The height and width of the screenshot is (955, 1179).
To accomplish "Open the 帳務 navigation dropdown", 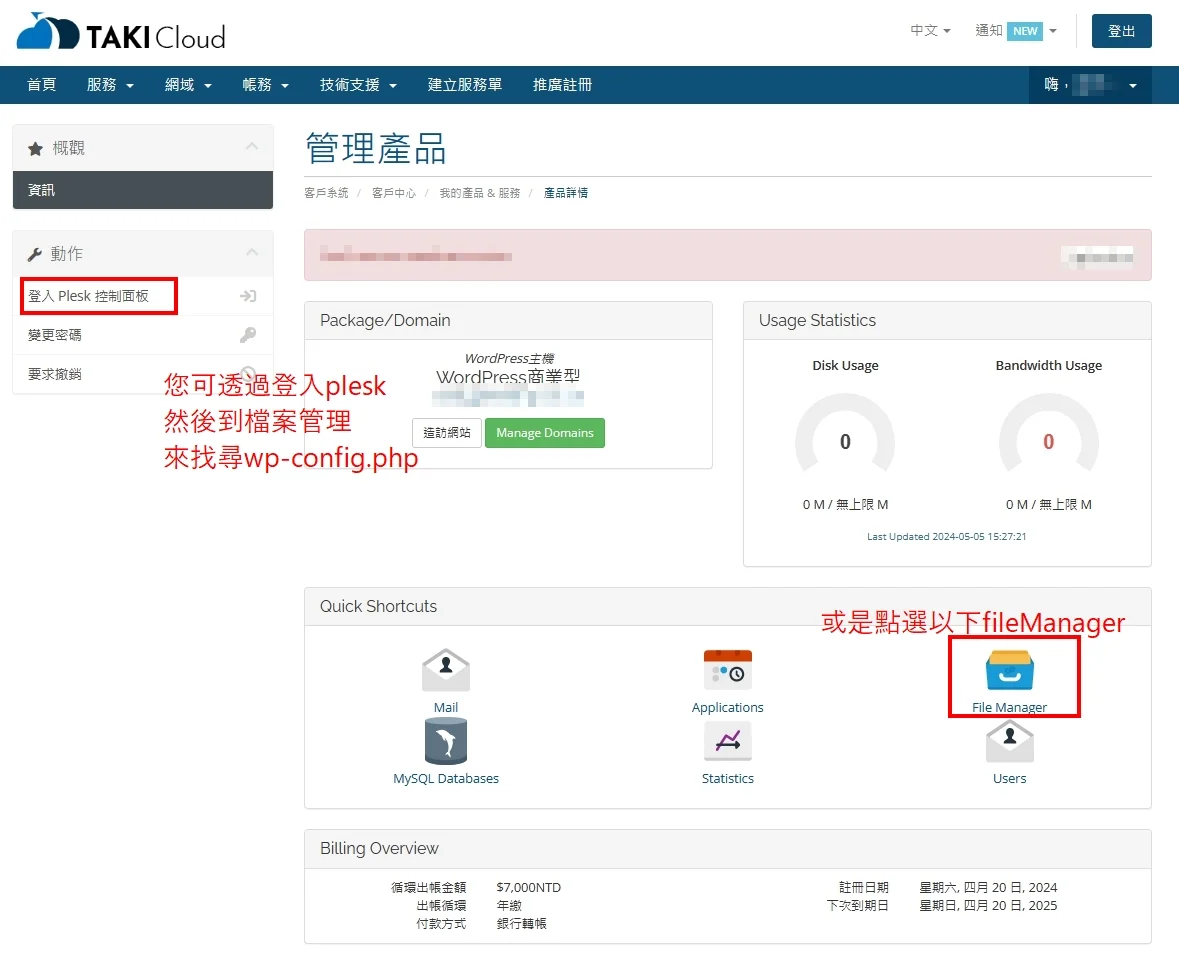I will point(265,85).
